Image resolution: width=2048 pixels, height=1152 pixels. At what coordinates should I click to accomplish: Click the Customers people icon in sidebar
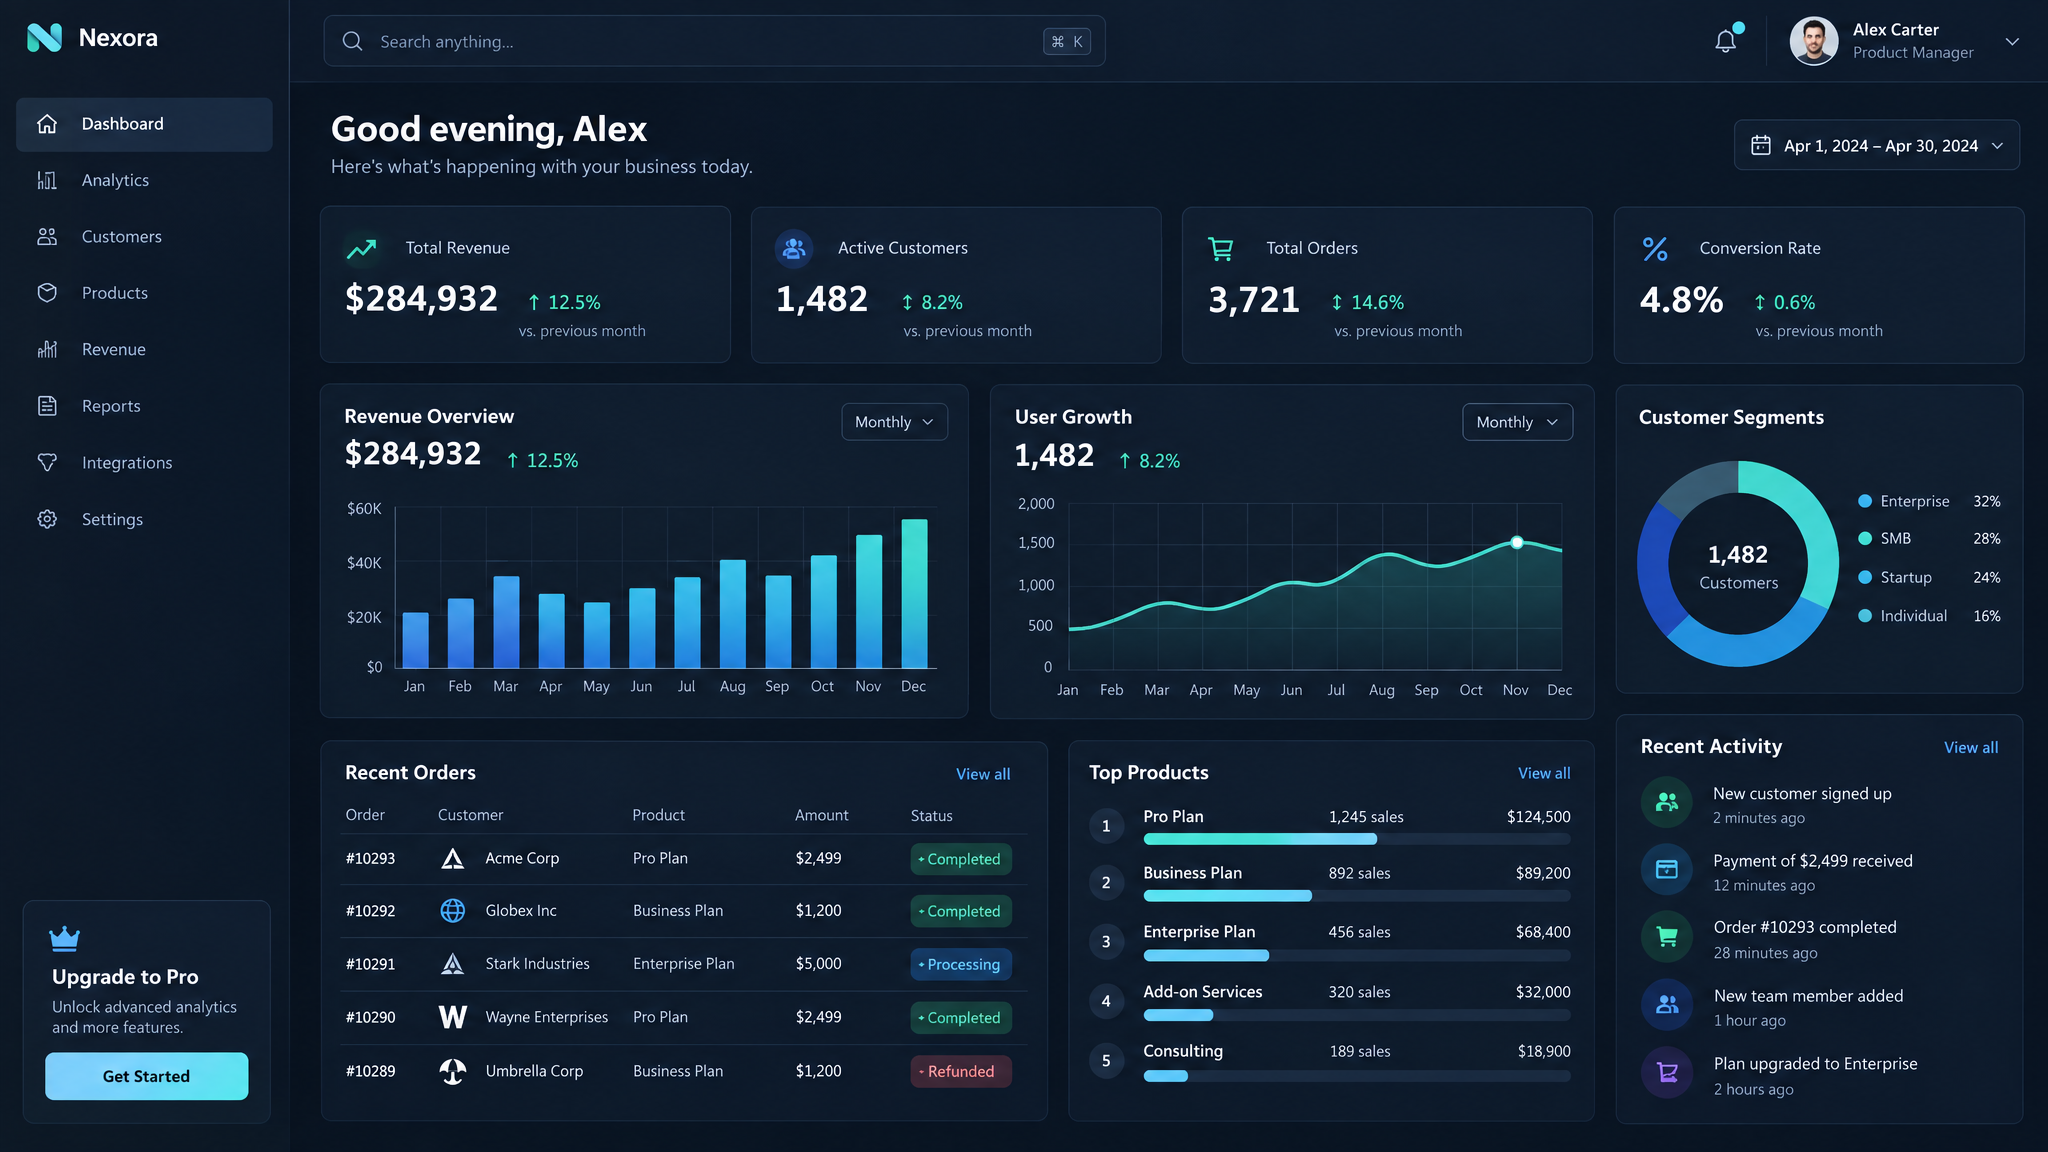tap(47, 237)
